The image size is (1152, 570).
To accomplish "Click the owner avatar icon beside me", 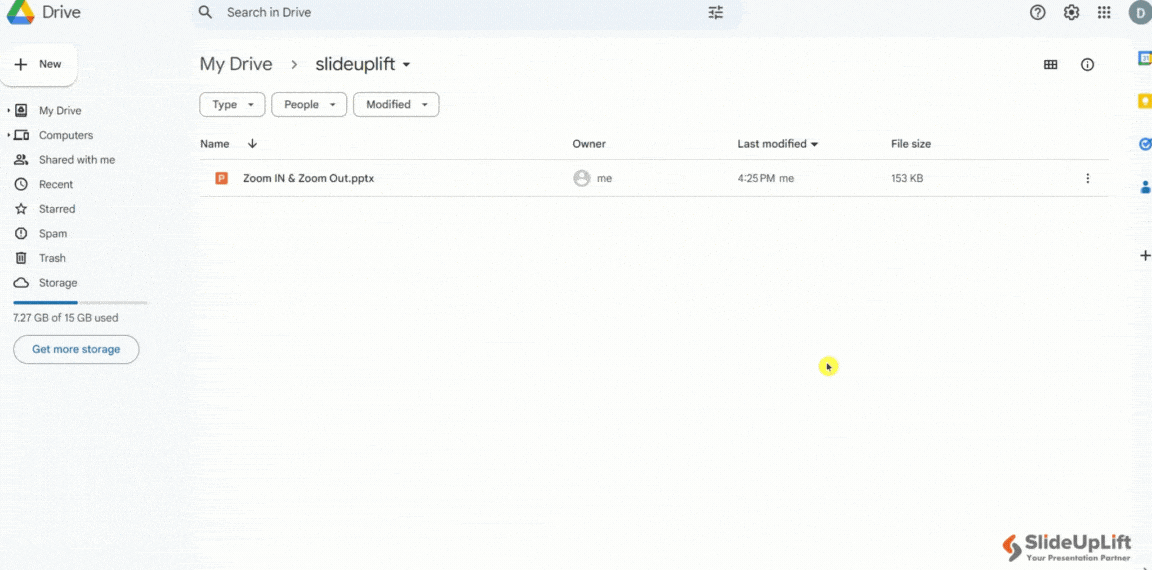I will 582,178.
